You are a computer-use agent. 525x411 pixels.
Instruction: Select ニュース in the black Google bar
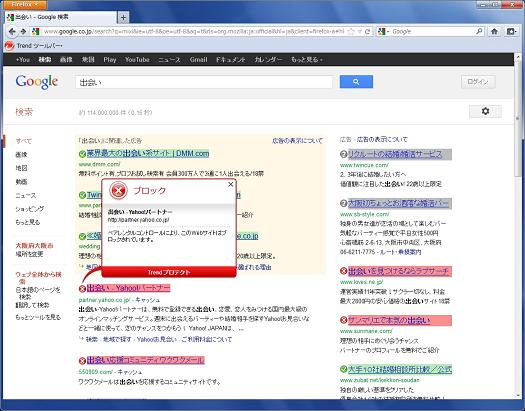click(x=169, y=60)
